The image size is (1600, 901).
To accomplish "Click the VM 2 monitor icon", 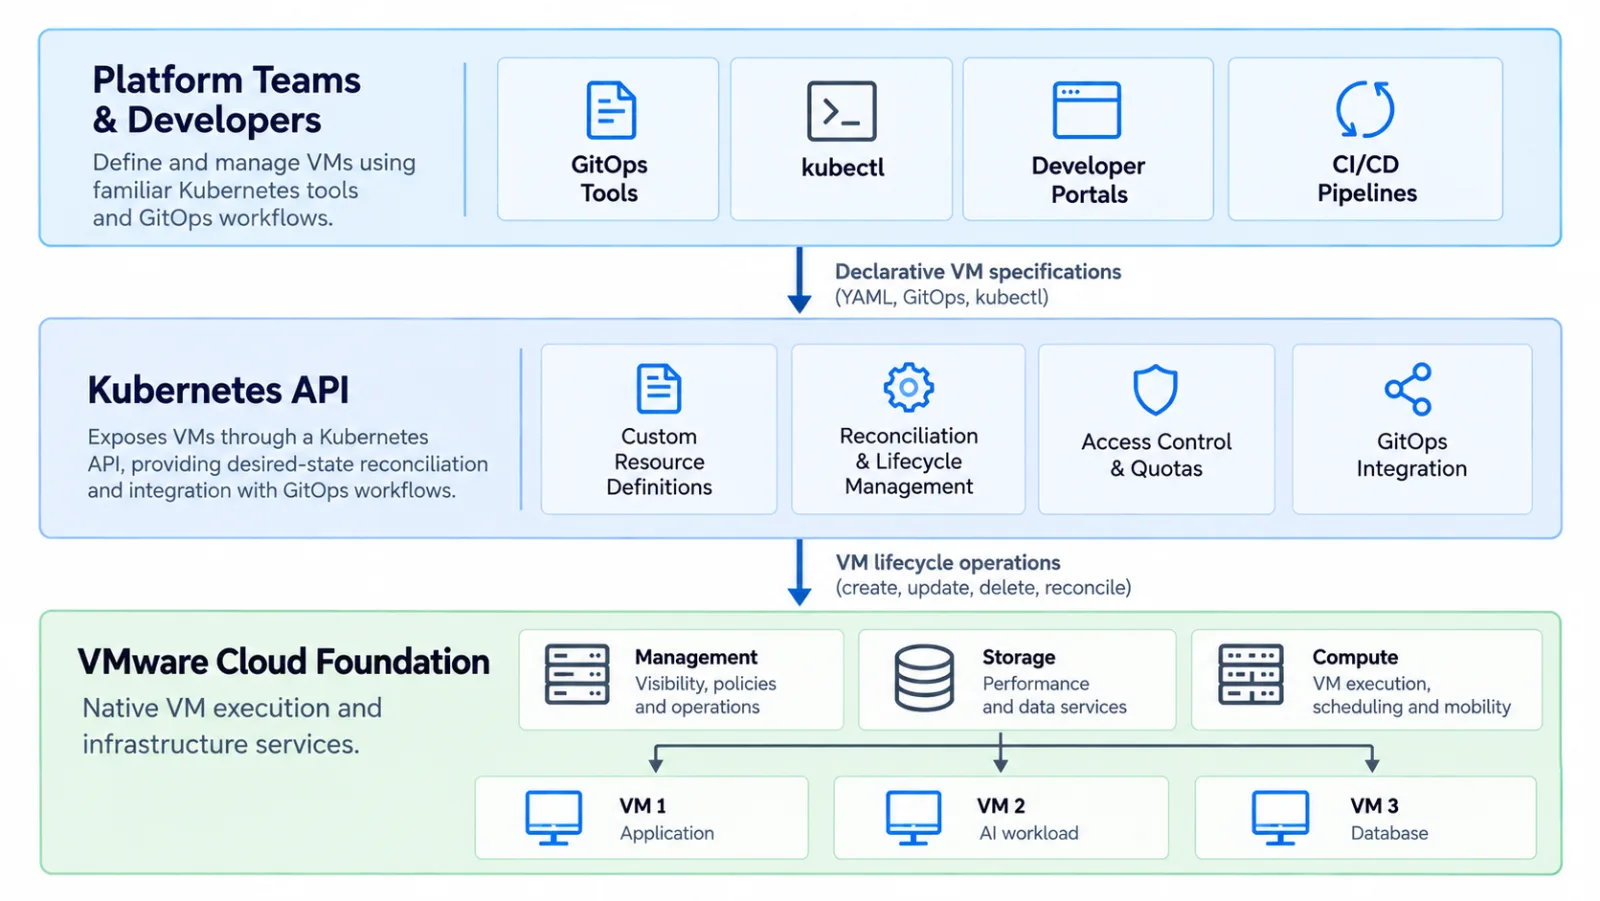I will click(913, 818).
